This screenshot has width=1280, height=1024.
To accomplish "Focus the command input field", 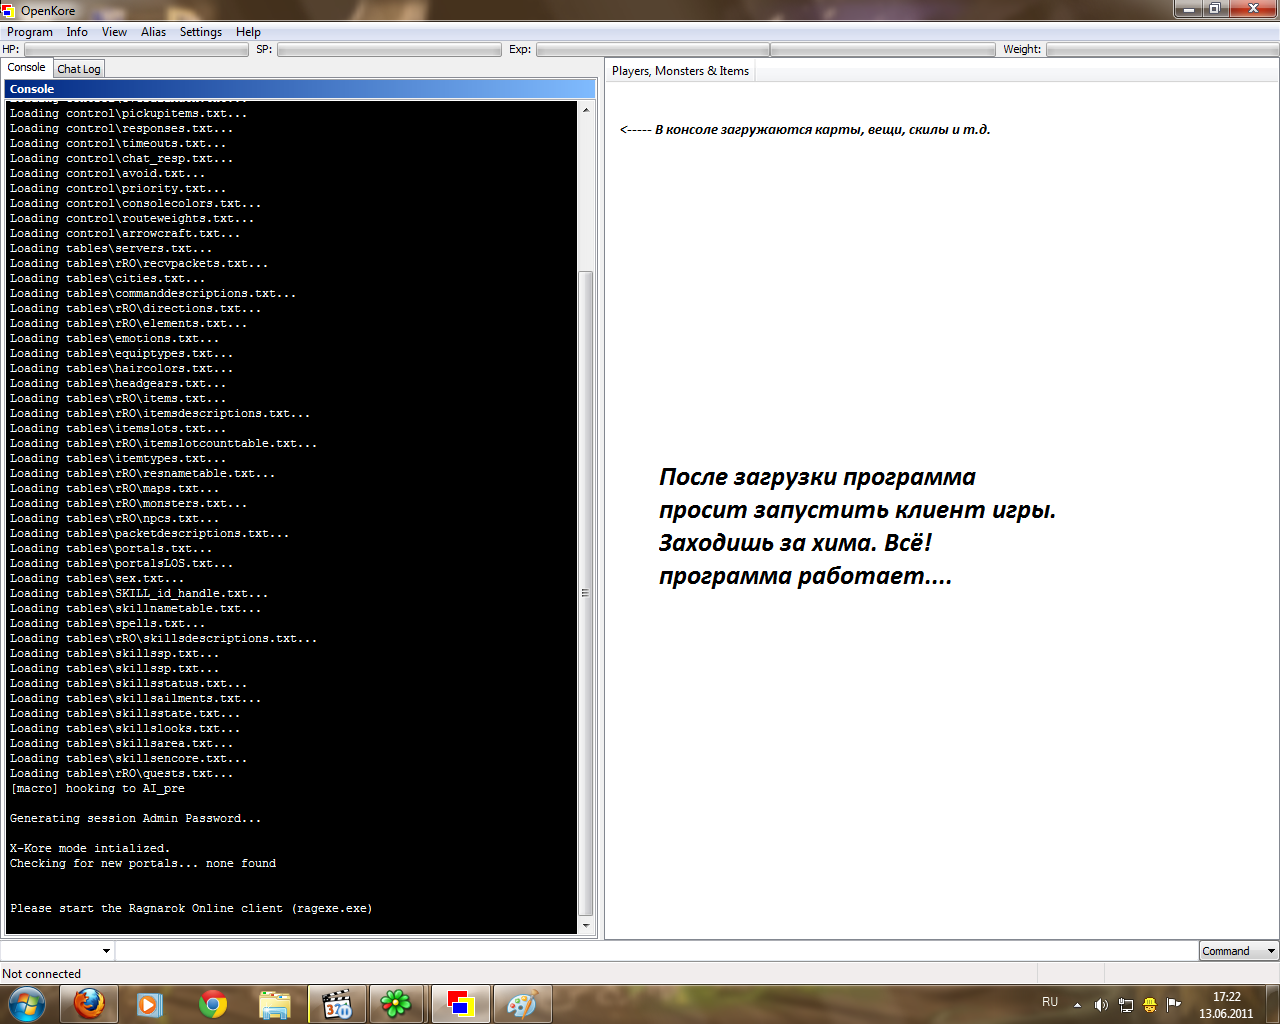I will pos(657,951).
